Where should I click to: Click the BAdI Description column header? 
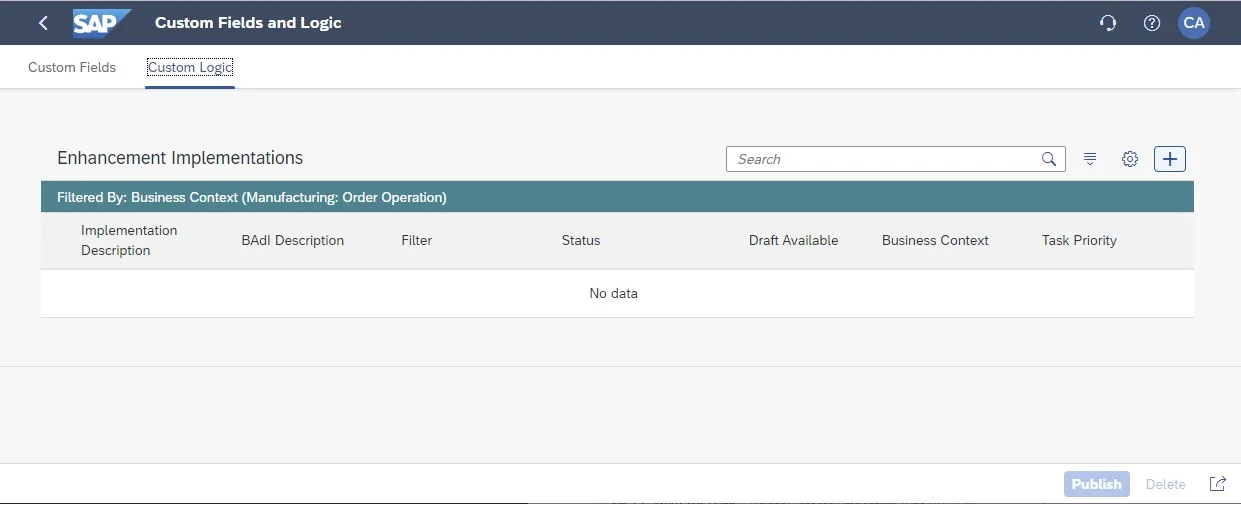293,240
